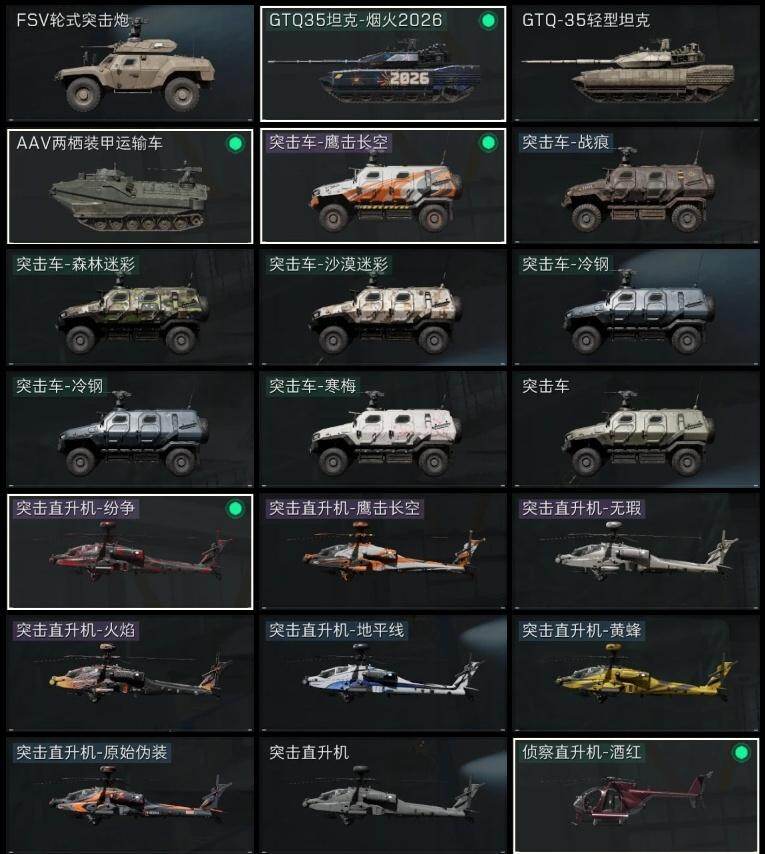Select the 突击直升机-地平线 skin
Image resolution: width=765 pixels, height=854 pixels.
point(383,674)
